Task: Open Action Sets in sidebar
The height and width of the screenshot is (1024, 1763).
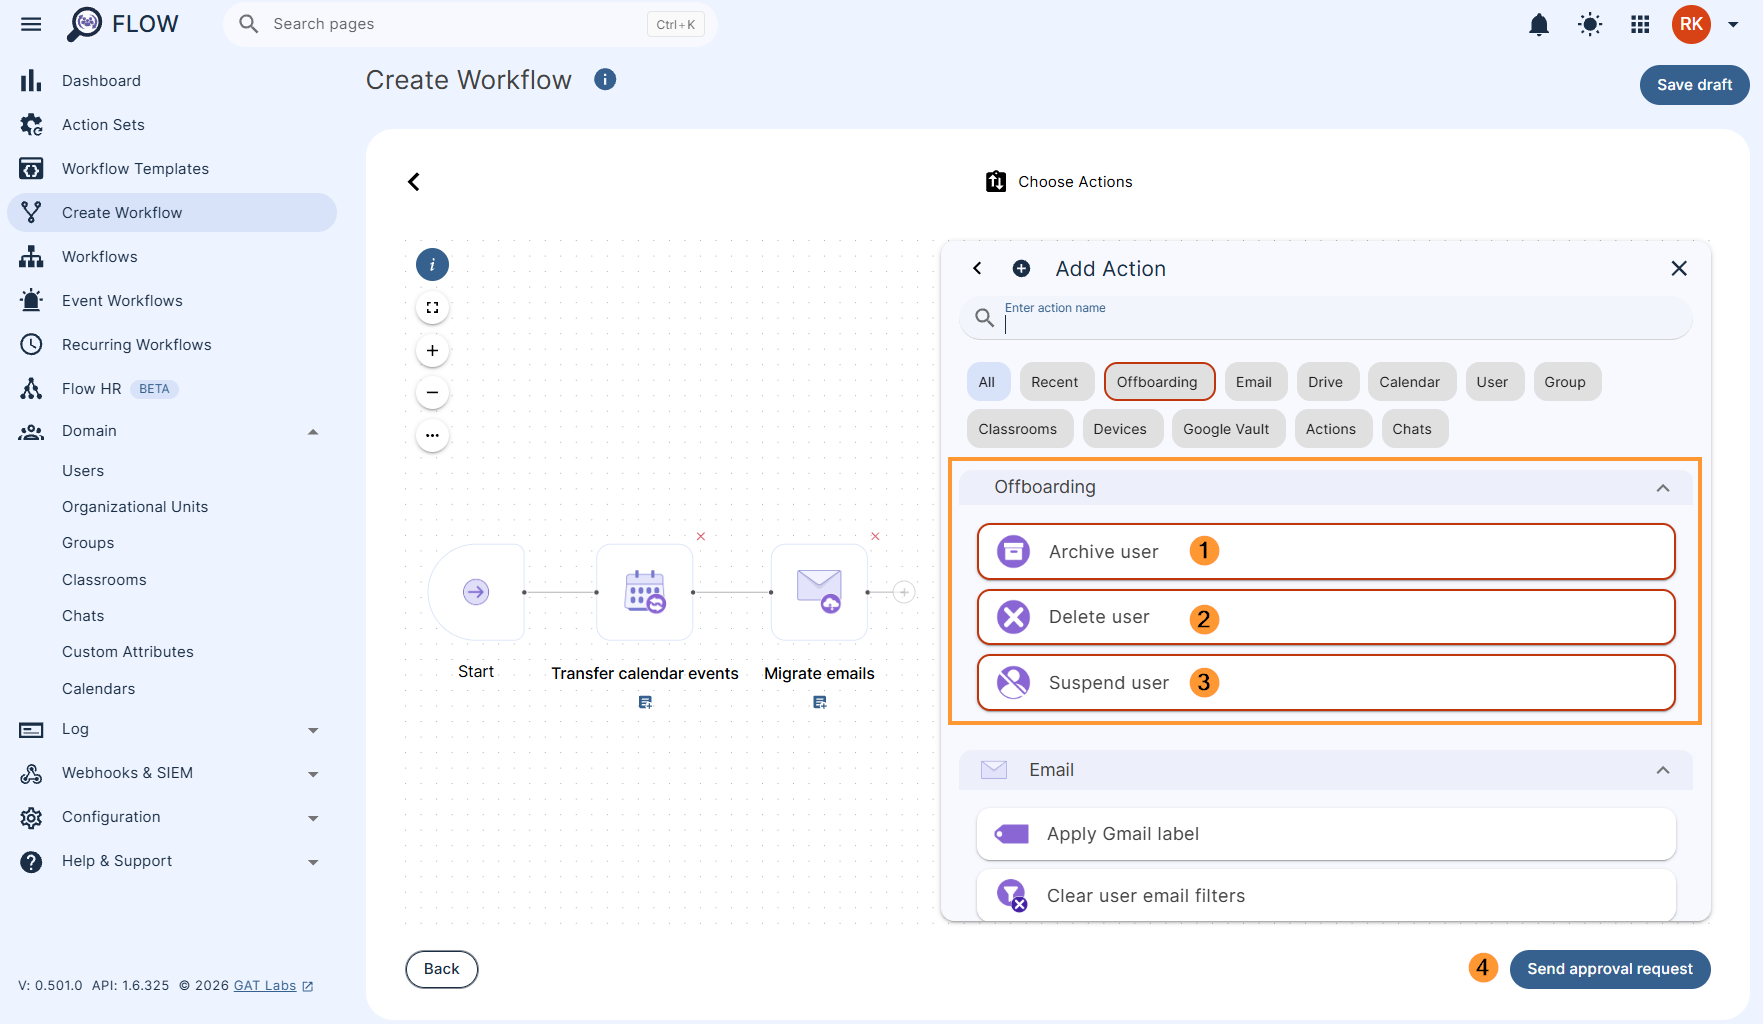Action: 171,125
